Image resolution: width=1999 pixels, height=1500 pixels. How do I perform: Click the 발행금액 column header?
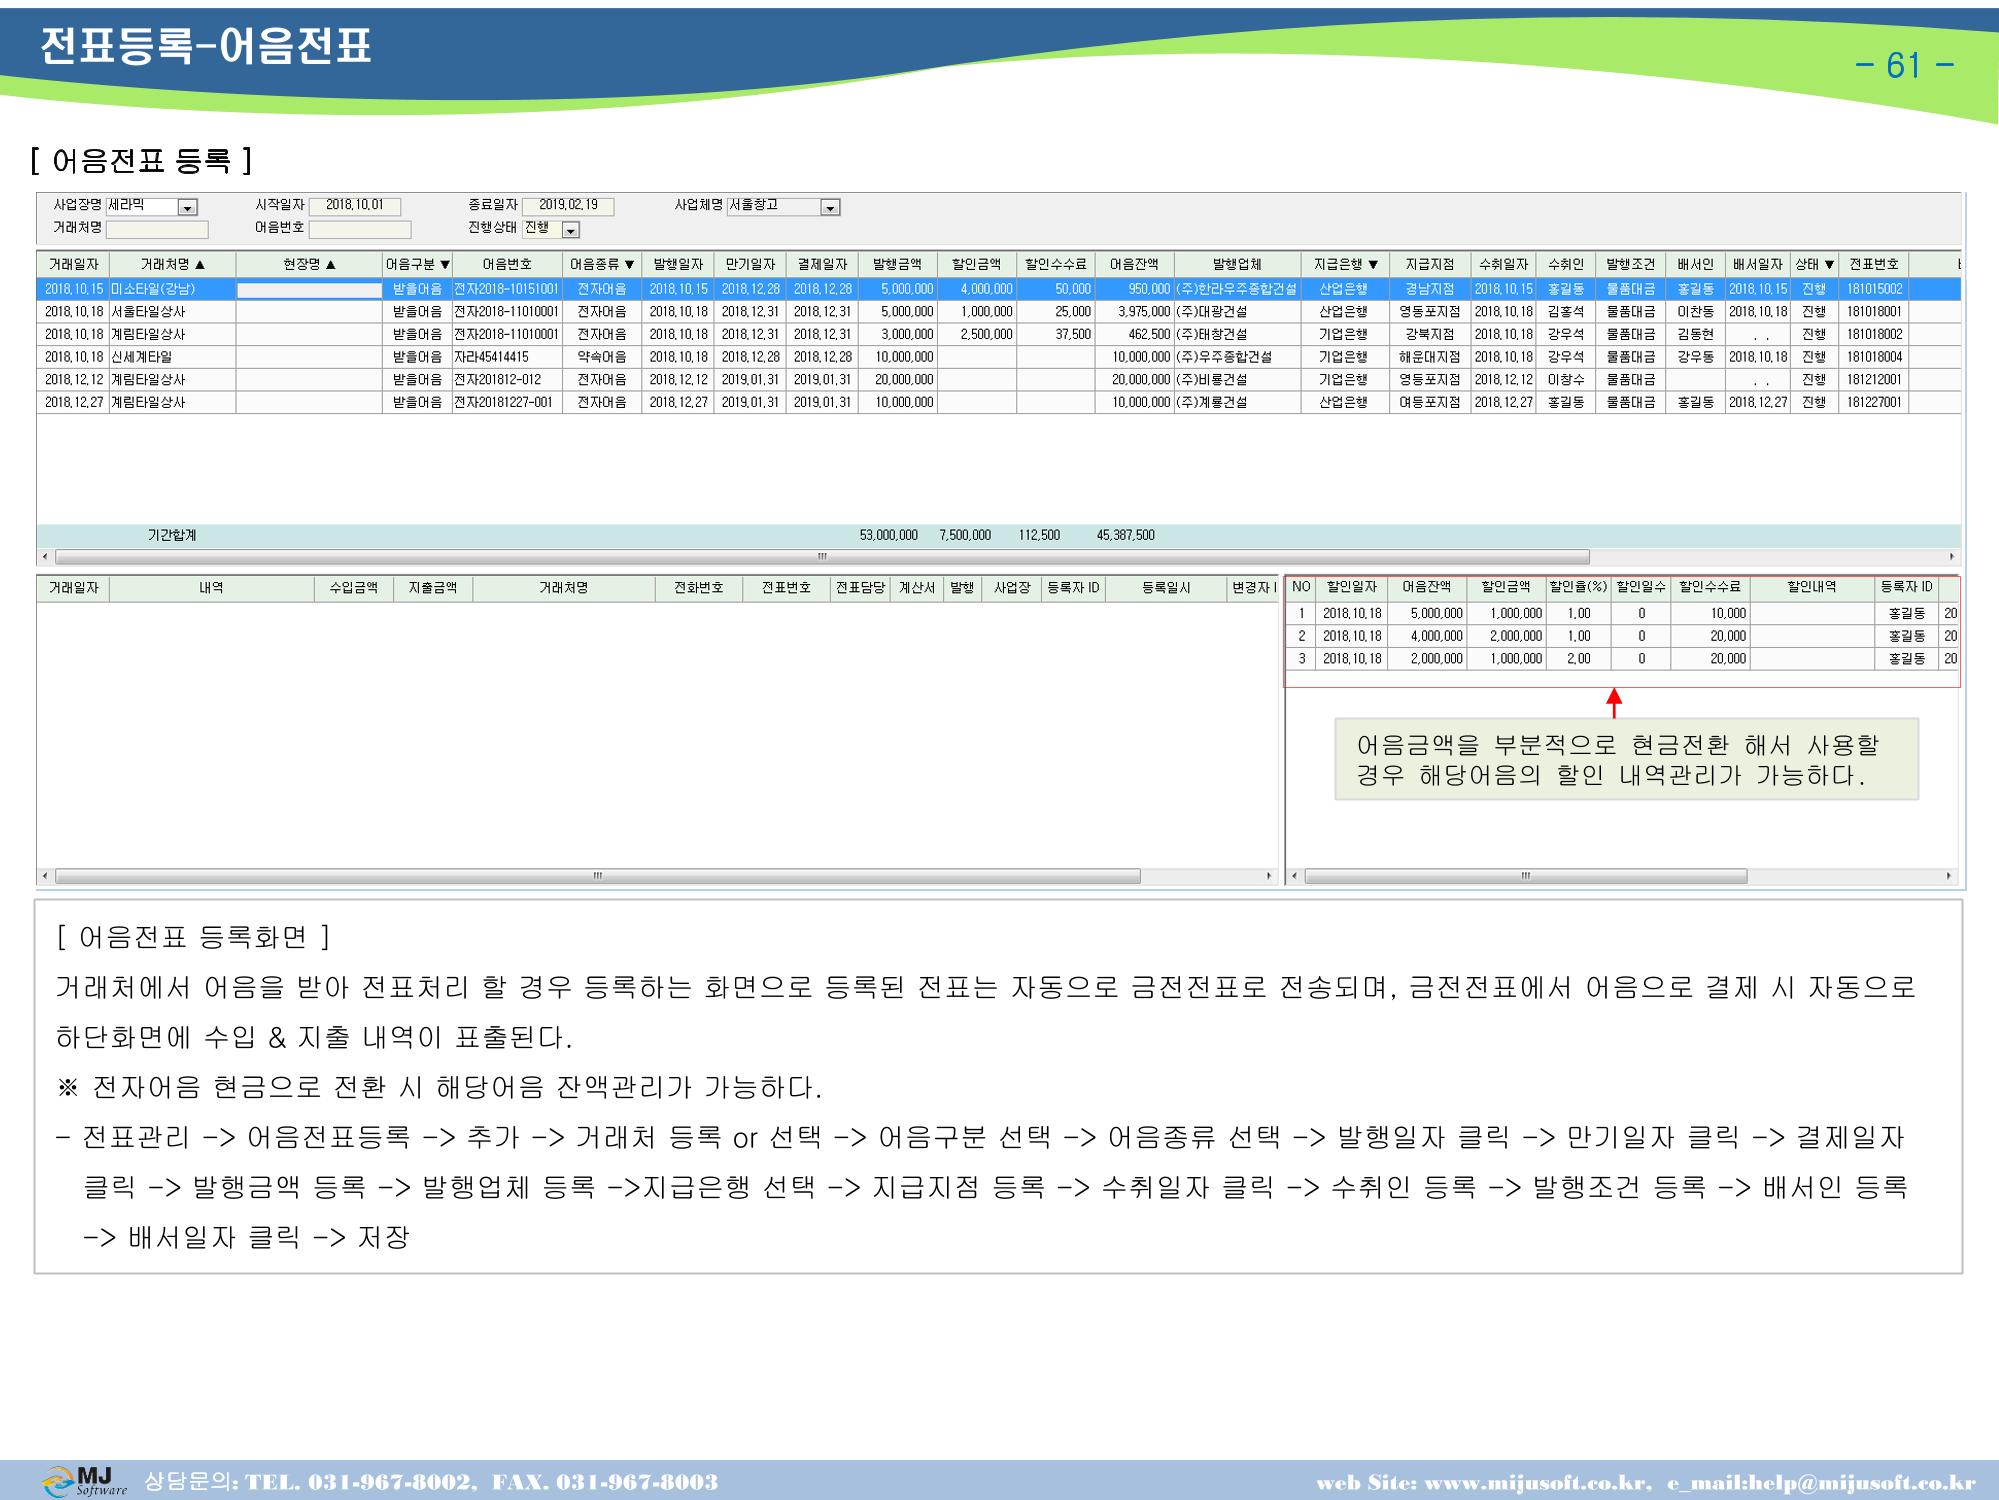click(x=897, y=265)
